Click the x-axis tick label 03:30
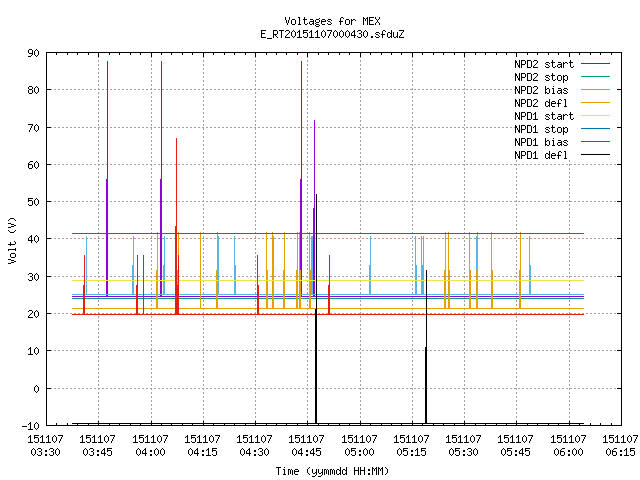Image resolution: width=640 pixels, height=480 pixels. (x=45, y=452)
